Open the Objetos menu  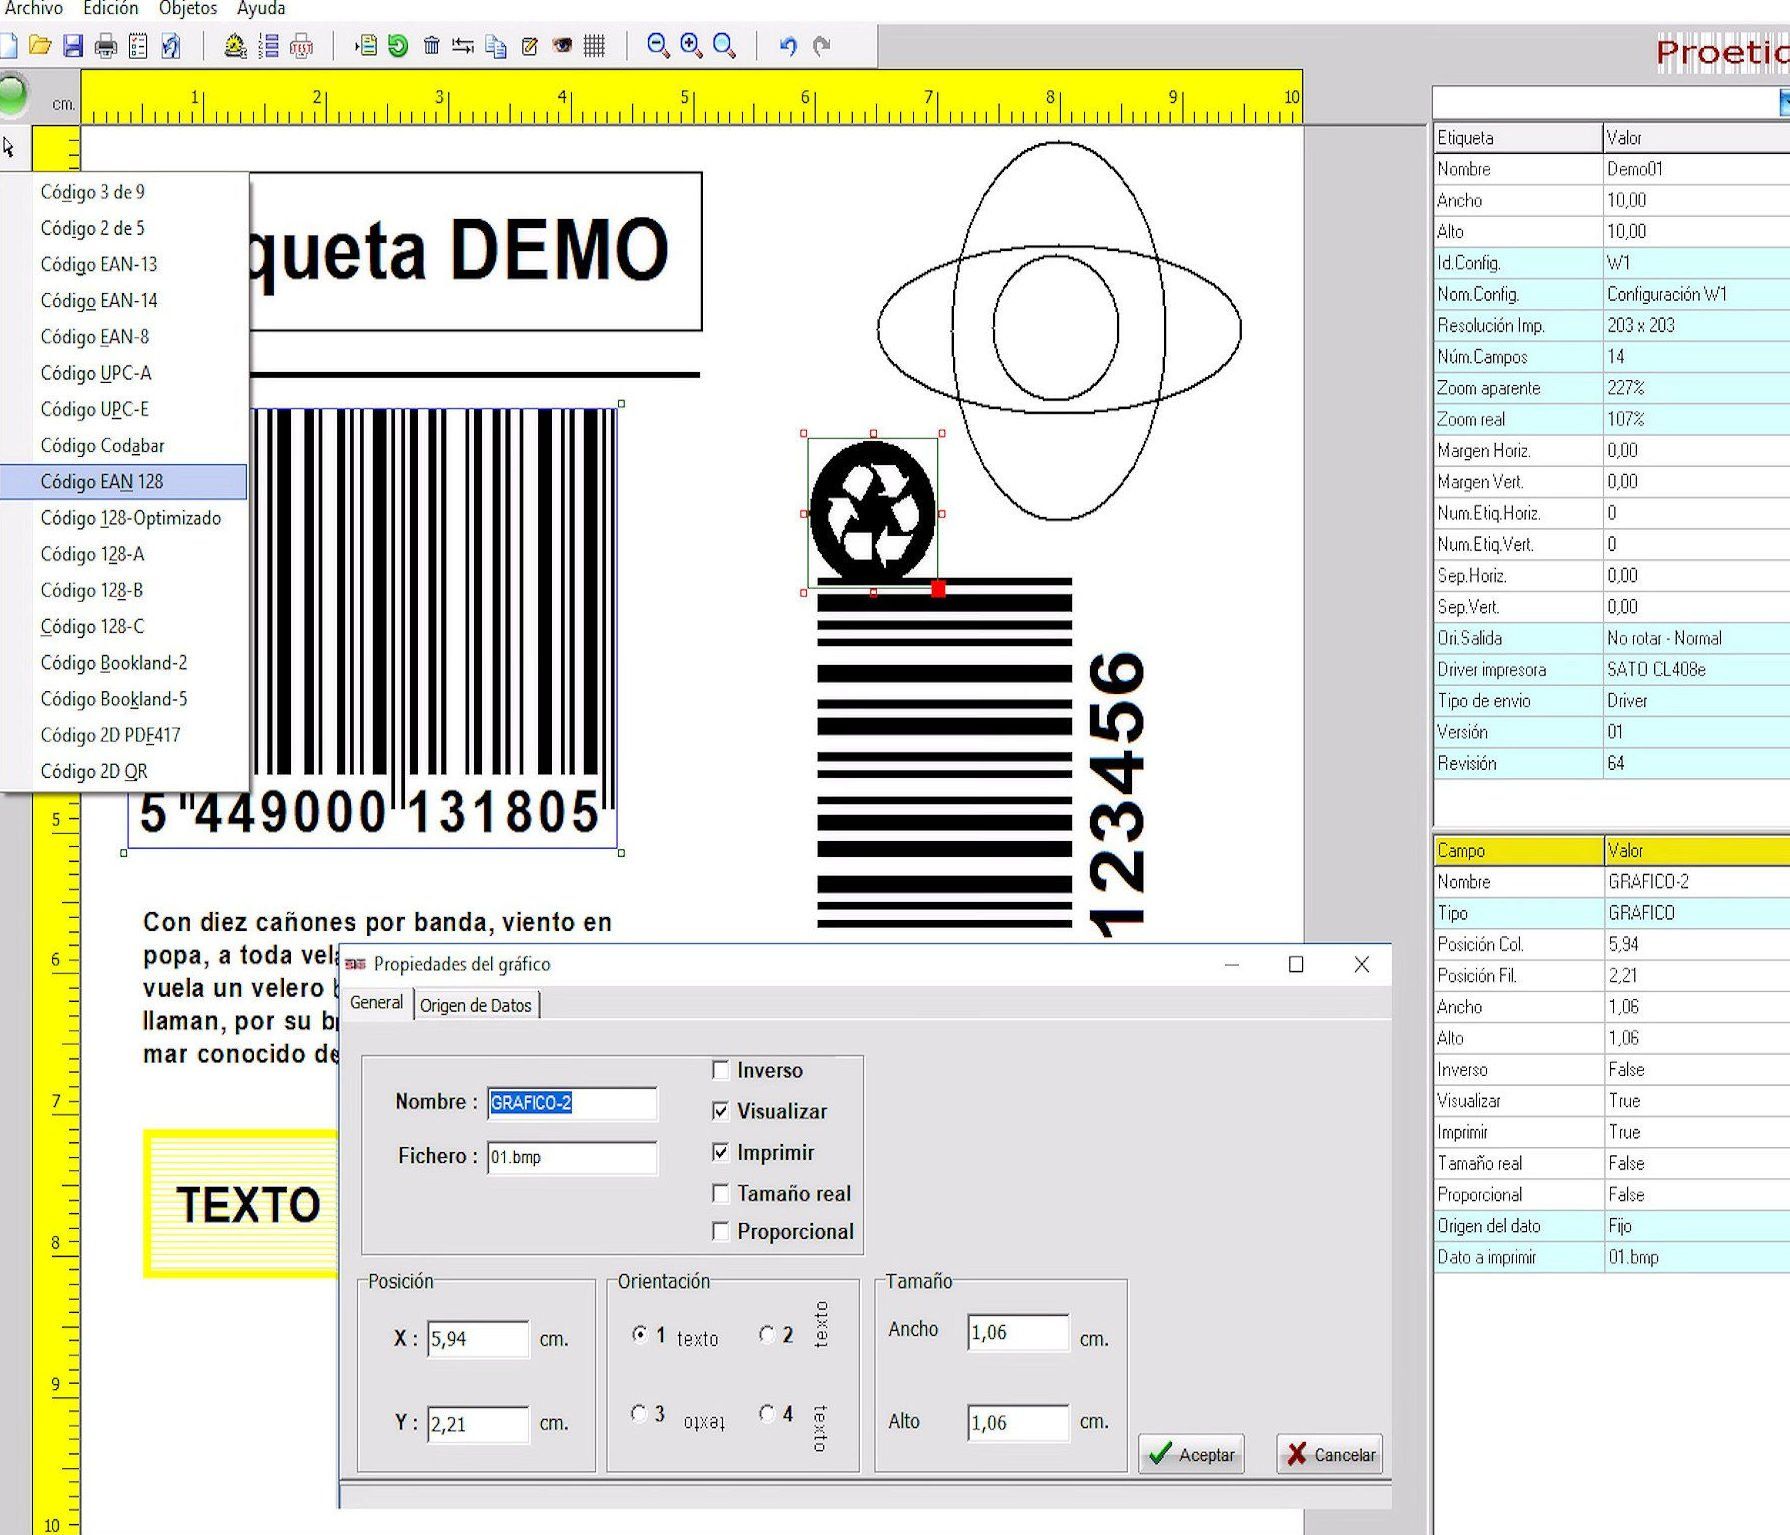(x=187, y=9)
